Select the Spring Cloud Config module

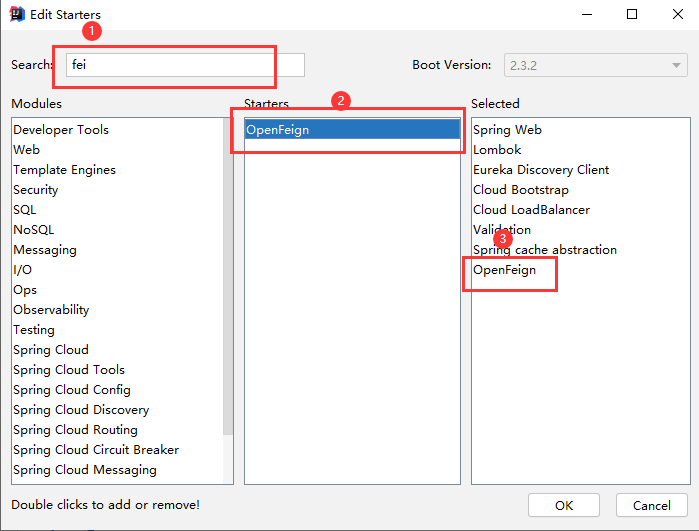coord(72,390)
